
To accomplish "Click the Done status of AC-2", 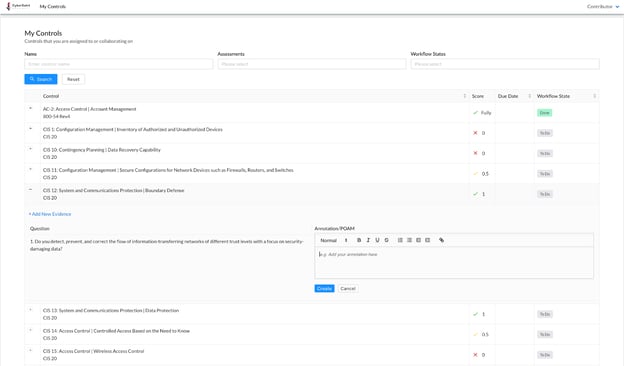I will coord(544,113).
